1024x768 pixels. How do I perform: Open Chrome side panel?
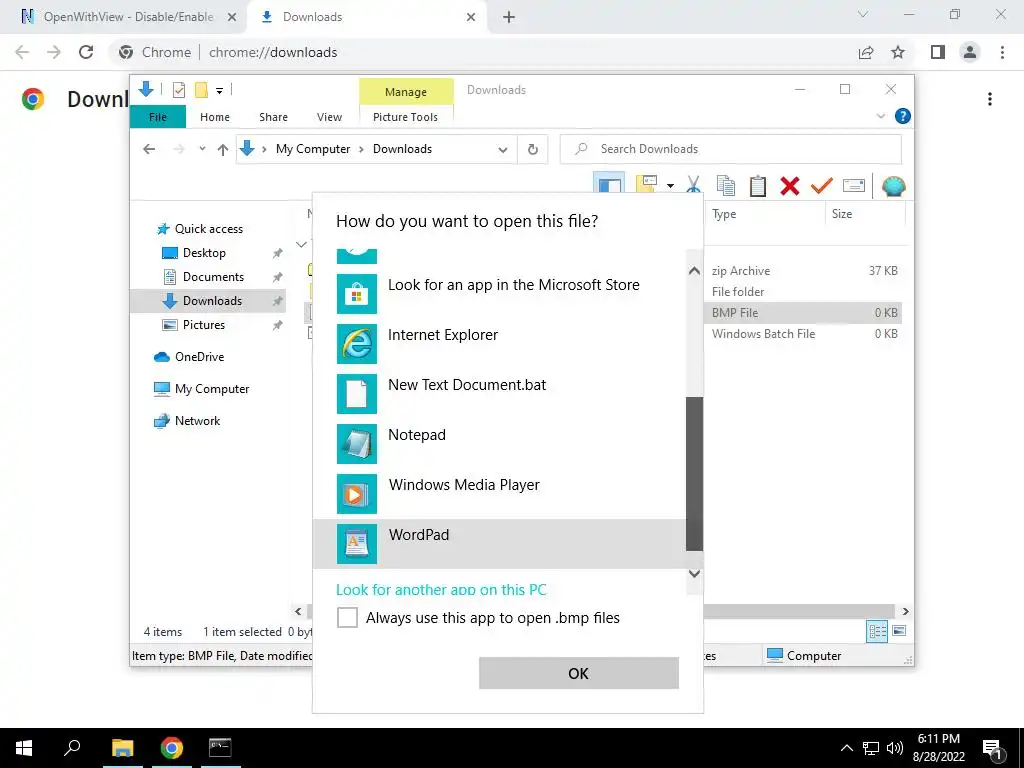[x=938, y=52]
